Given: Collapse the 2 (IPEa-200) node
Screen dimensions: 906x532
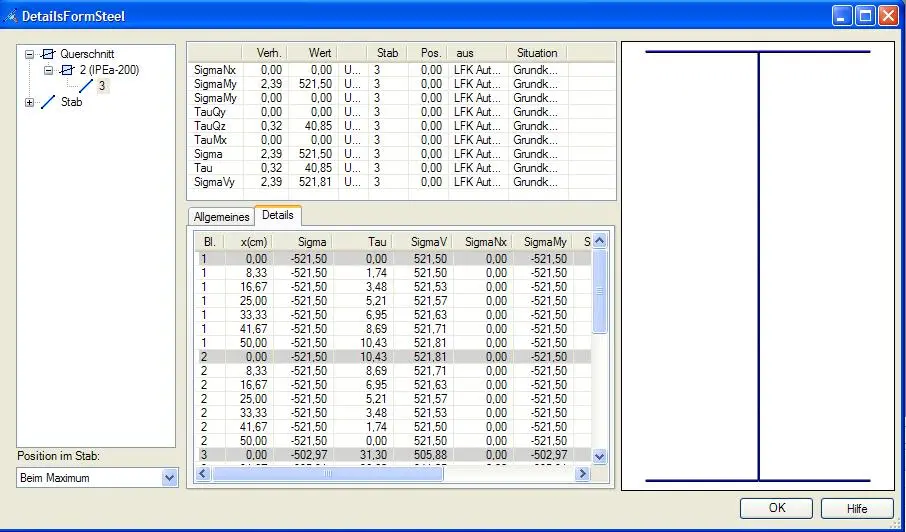Looking at the screenshot, I should (x=49, y=70).
